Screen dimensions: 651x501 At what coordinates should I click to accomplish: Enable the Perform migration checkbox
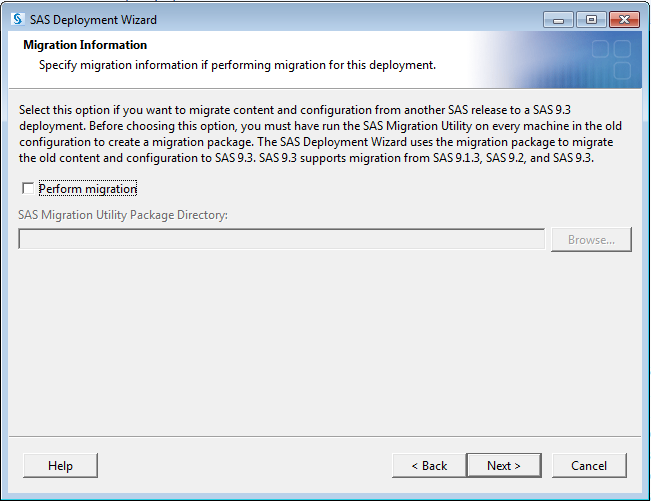pyautogui.click(x=26, y=189)
